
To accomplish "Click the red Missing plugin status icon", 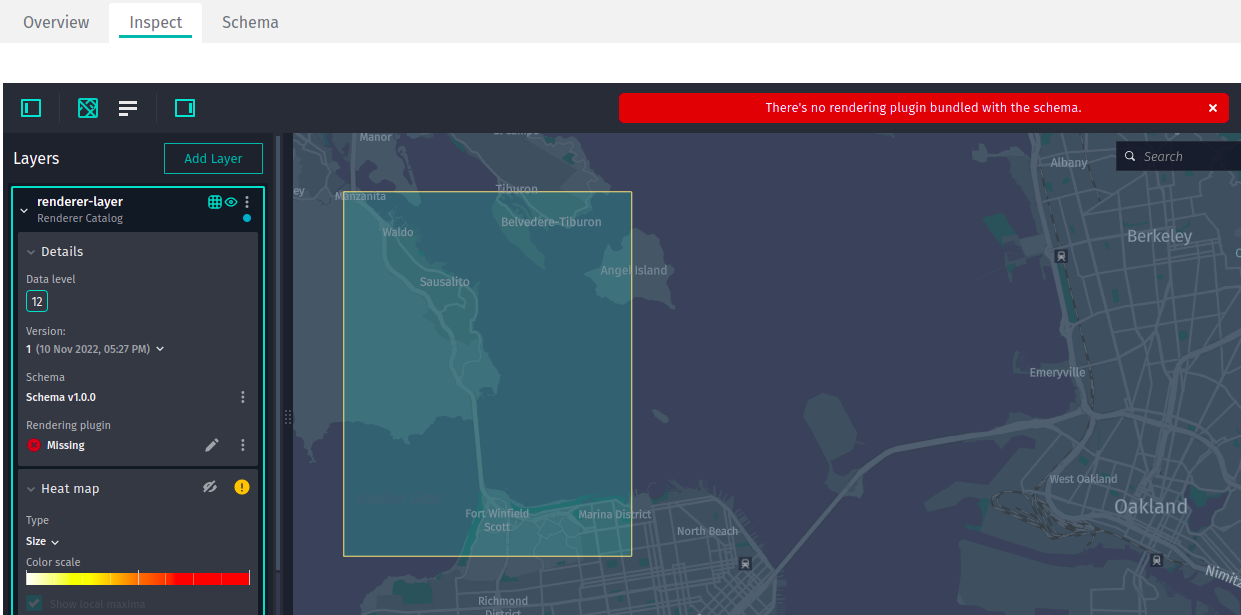I will pos(34,445).
